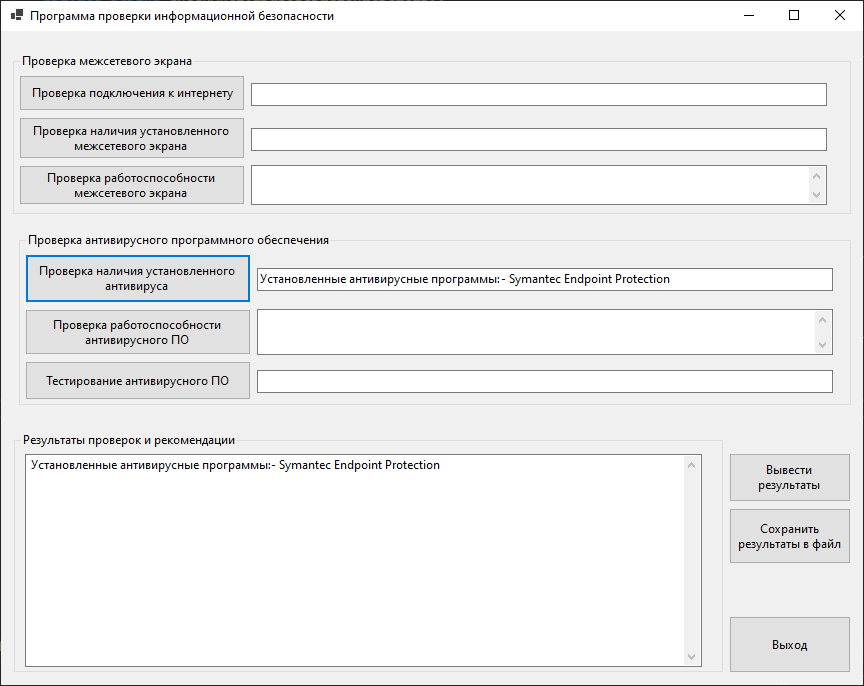Click 'Проверка межсетевого экрана' group label
This screenshot has width=864, height=686.
click(107, 61)
